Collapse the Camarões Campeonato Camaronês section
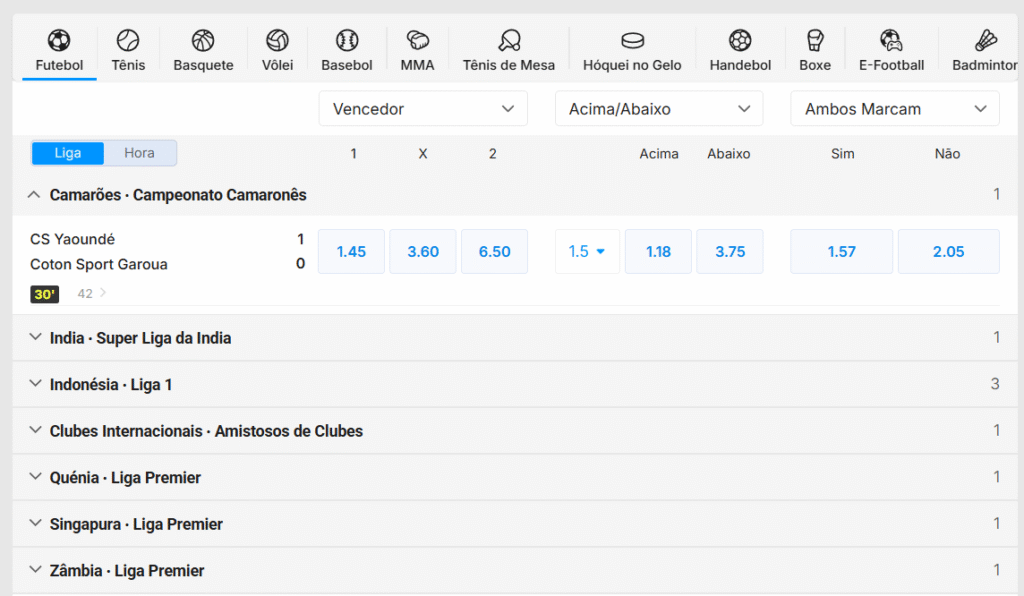 [x=35, y=195]
